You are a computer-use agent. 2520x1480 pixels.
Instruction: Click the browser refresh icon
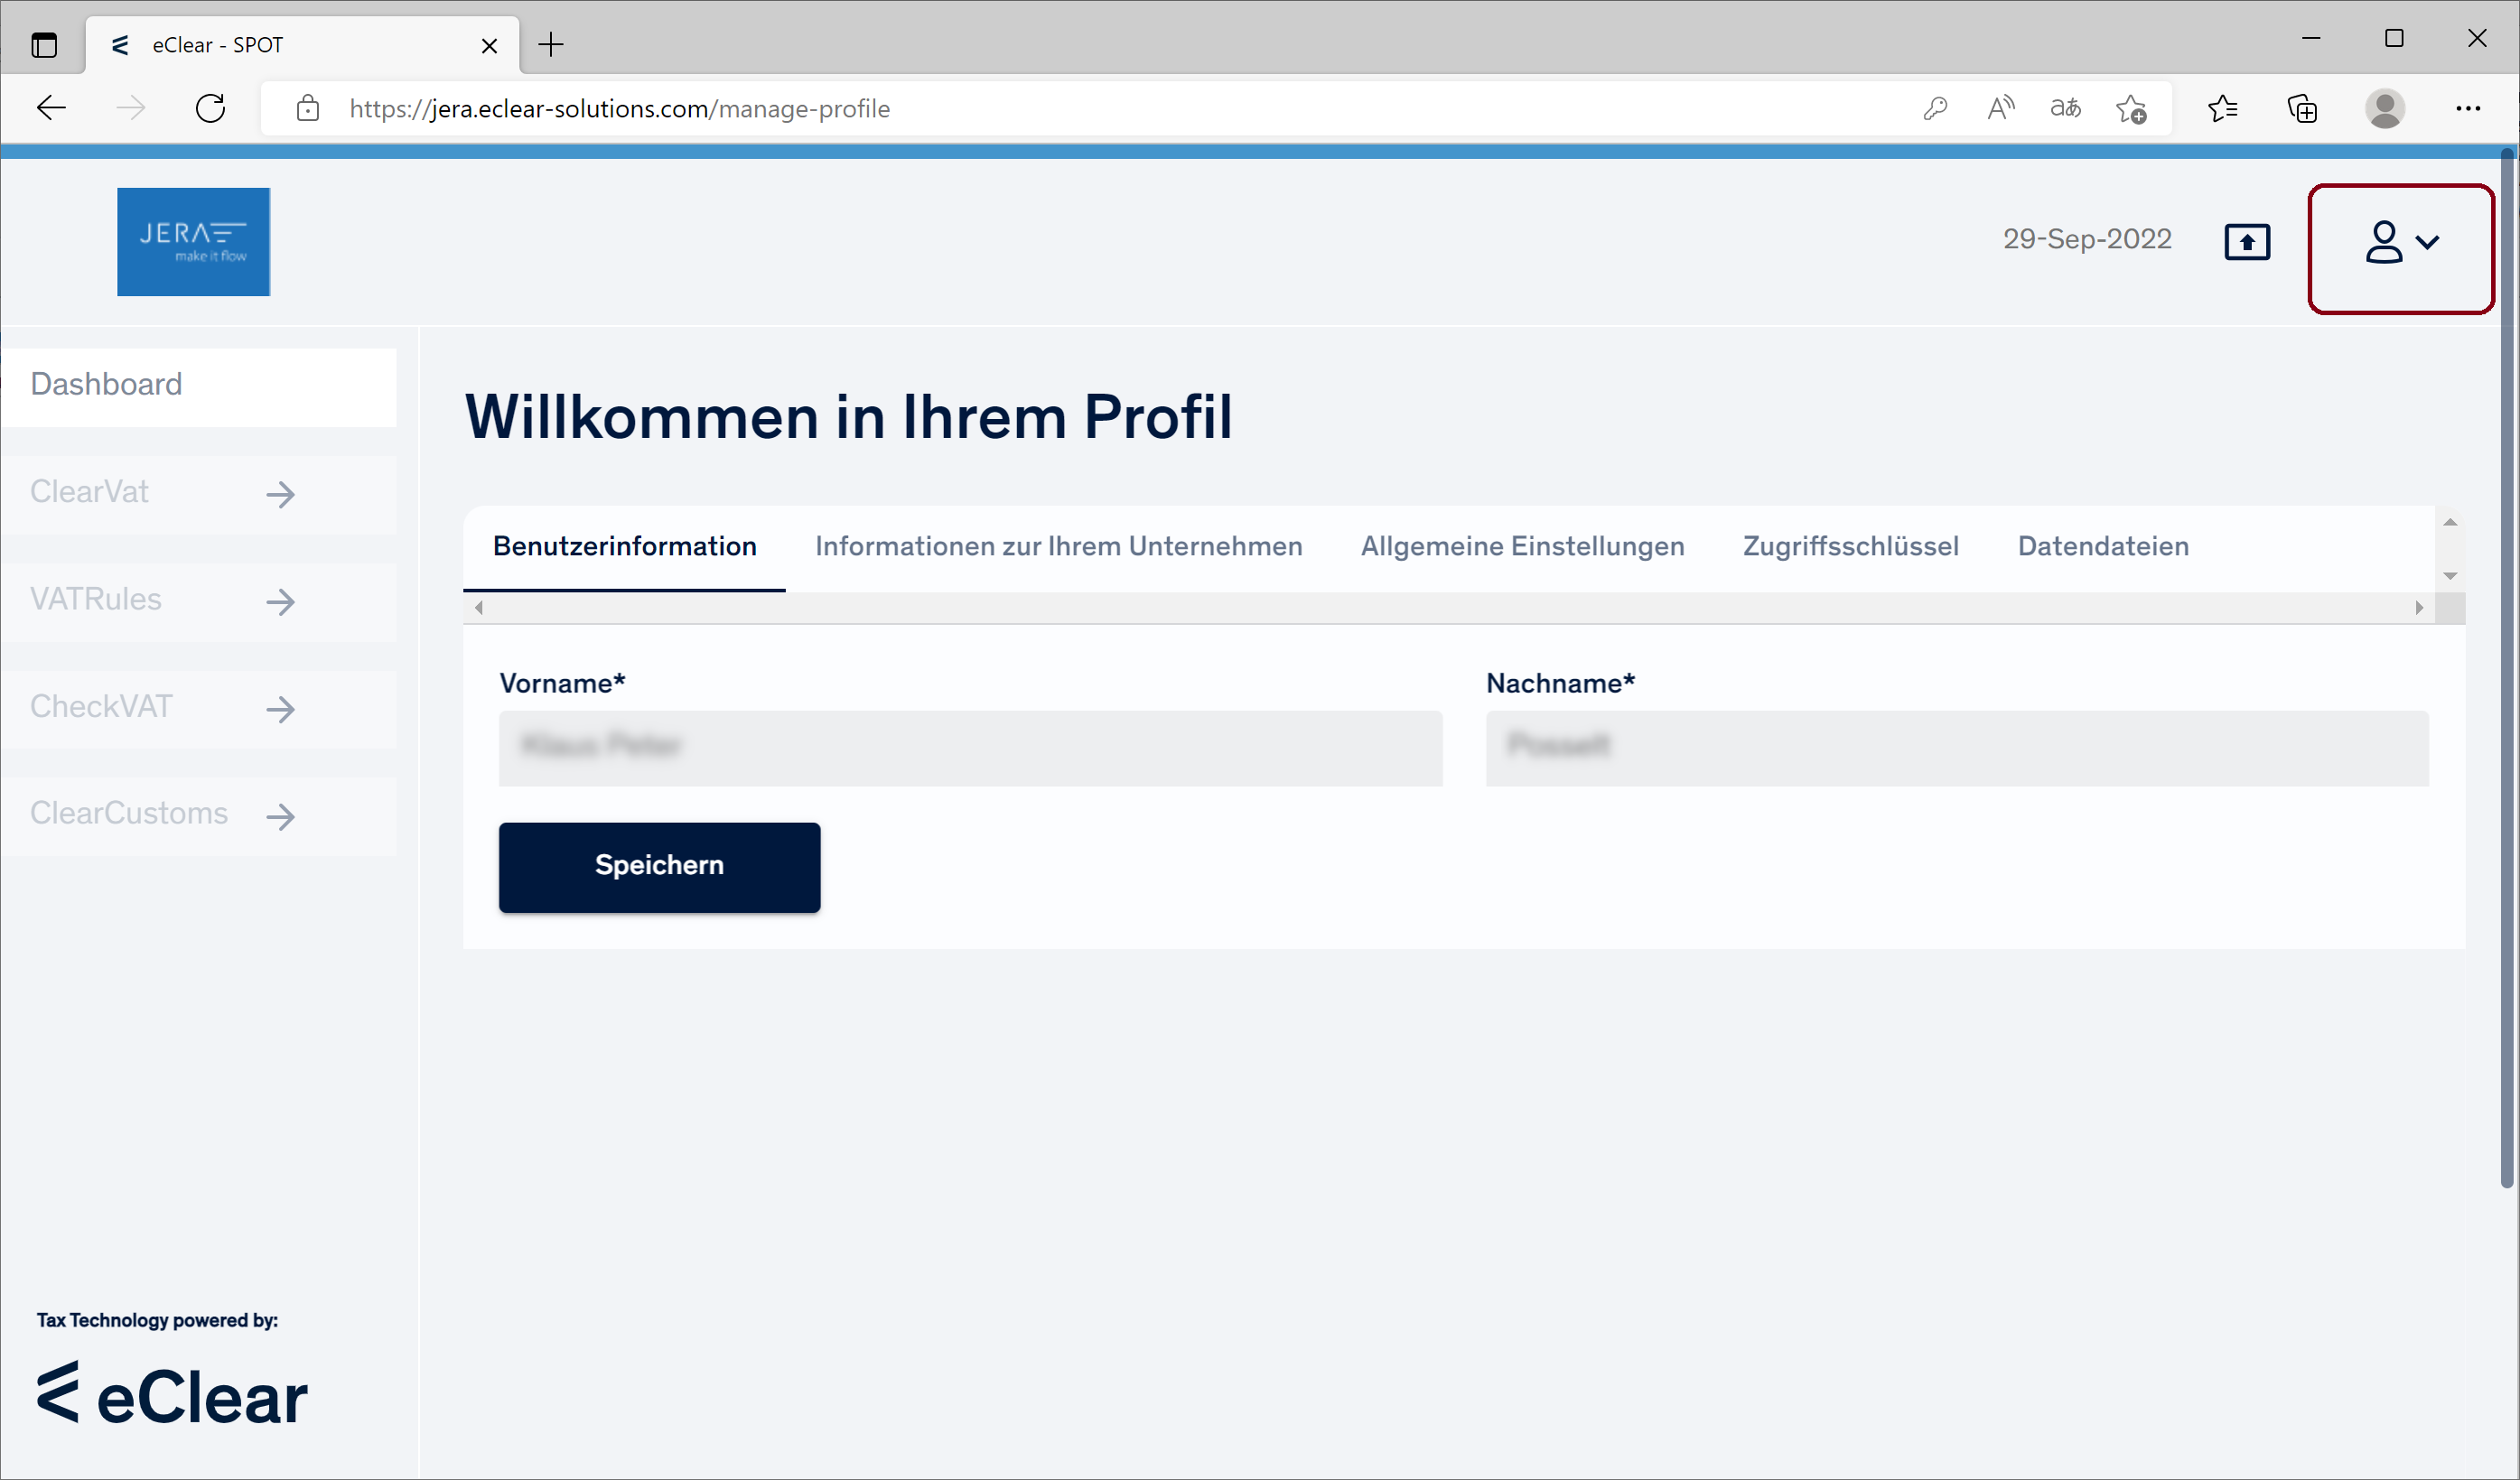211,108
